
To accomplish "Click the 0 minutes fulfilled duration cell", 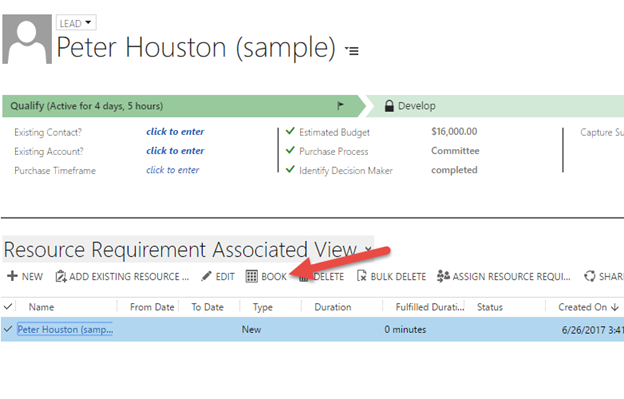I will [405, 329].
